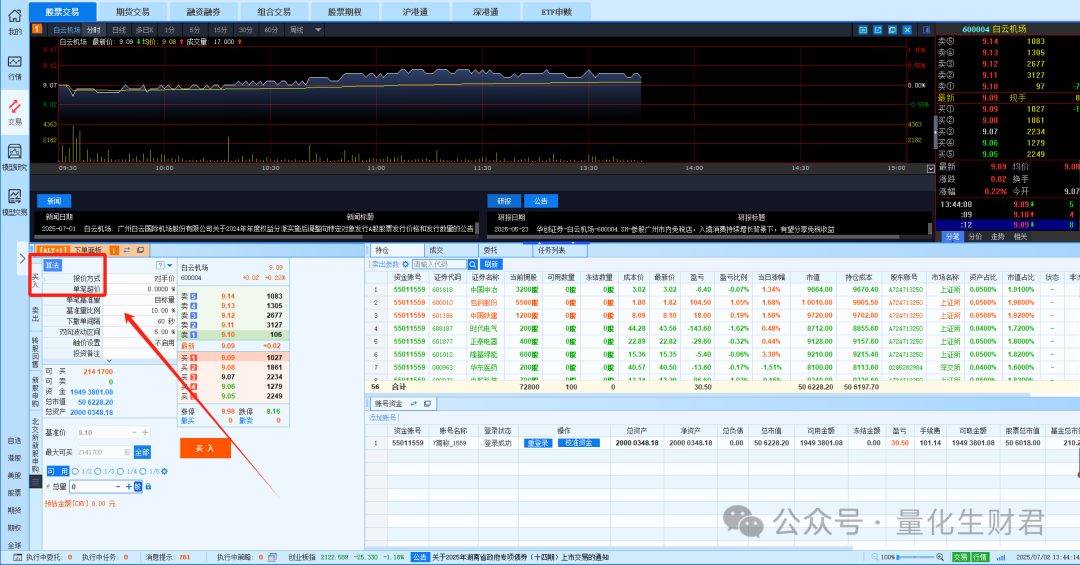Switch to 融资融券 tab
Viewport: 1080px width, 565px height.
point(203,12)
